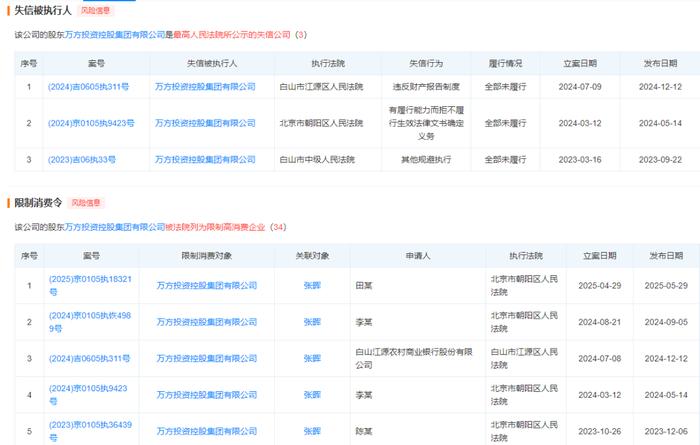Click 风险信息 tag beside 限制消费令 heading
This screenshot has height=445, width=700.
[86, 203]
